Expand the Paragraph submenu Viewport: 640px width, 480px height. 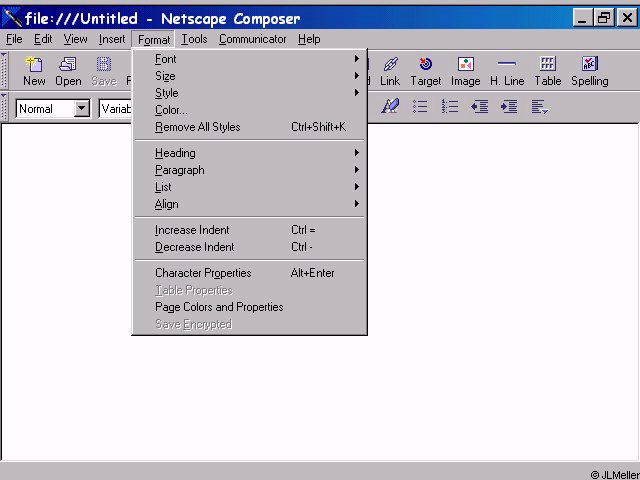[249, 170]
